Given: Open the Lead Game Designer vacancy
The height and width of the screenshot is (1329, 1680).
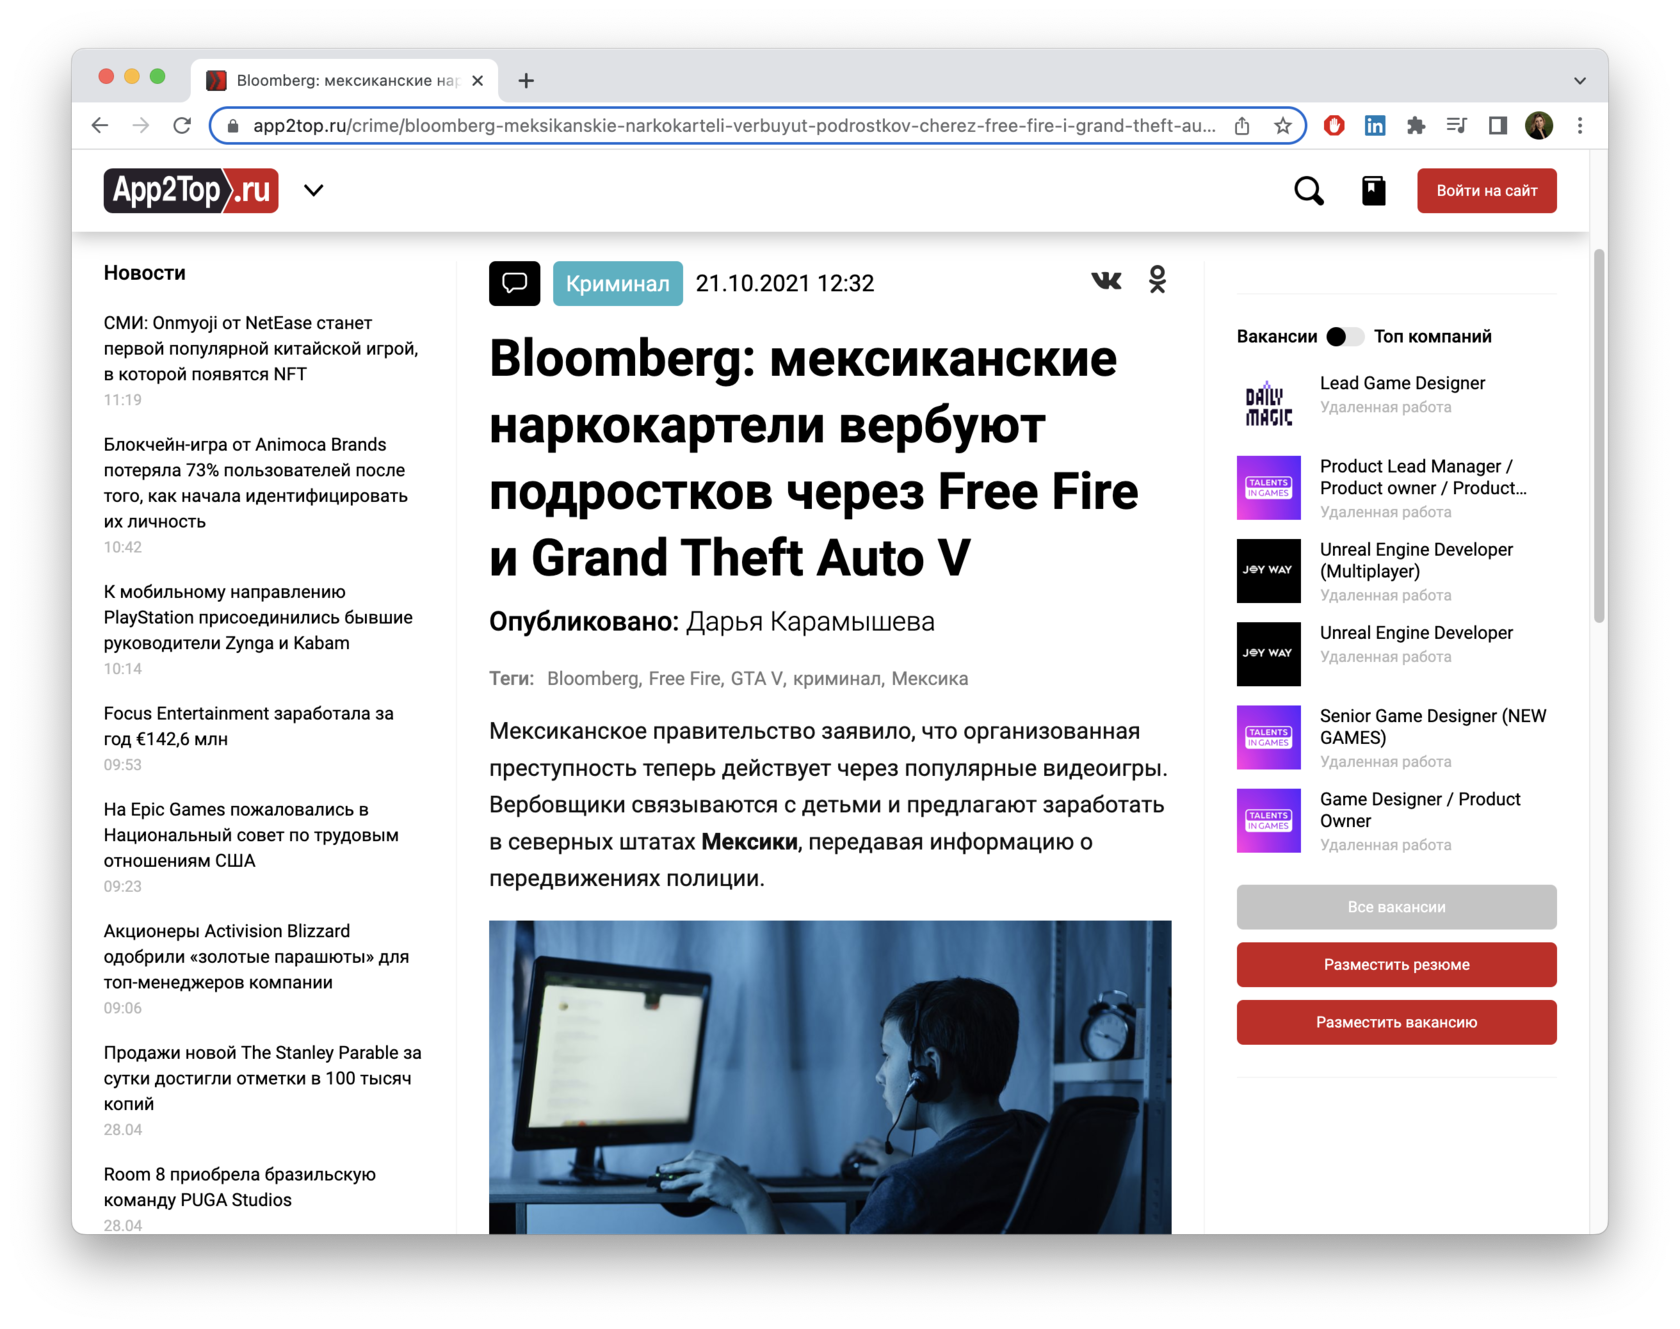Looking at the screenshot, I should [1402, 384].
